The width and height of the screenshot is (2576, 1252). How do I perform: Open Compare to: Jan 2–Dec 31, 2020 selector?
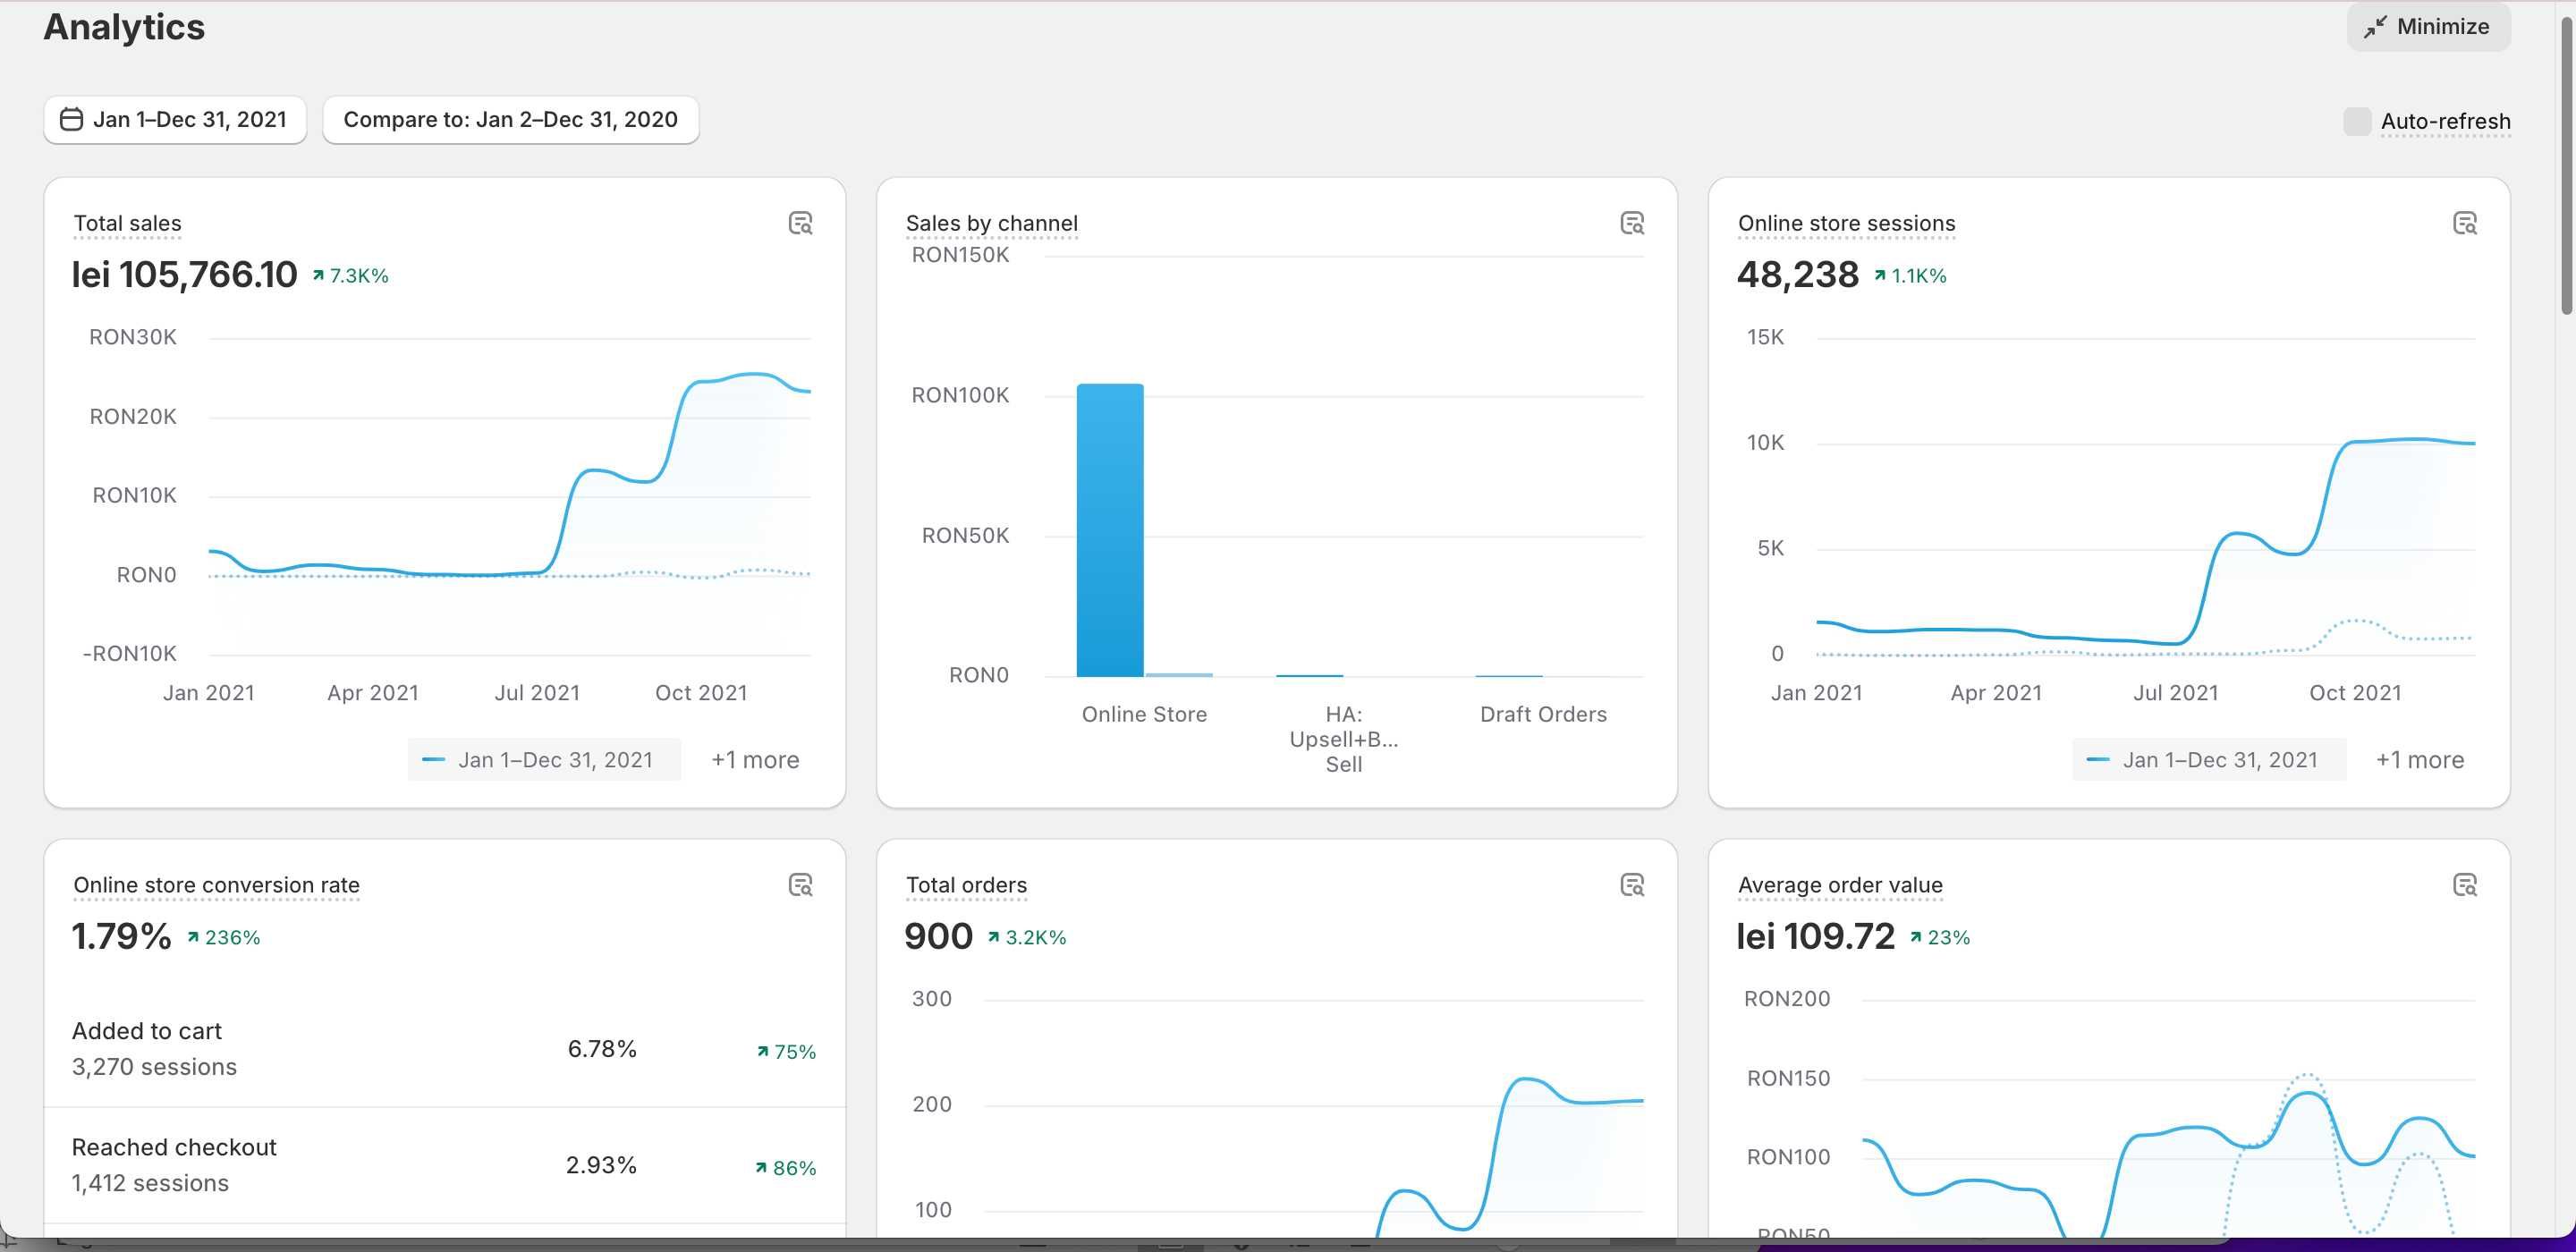click(510, 120)
